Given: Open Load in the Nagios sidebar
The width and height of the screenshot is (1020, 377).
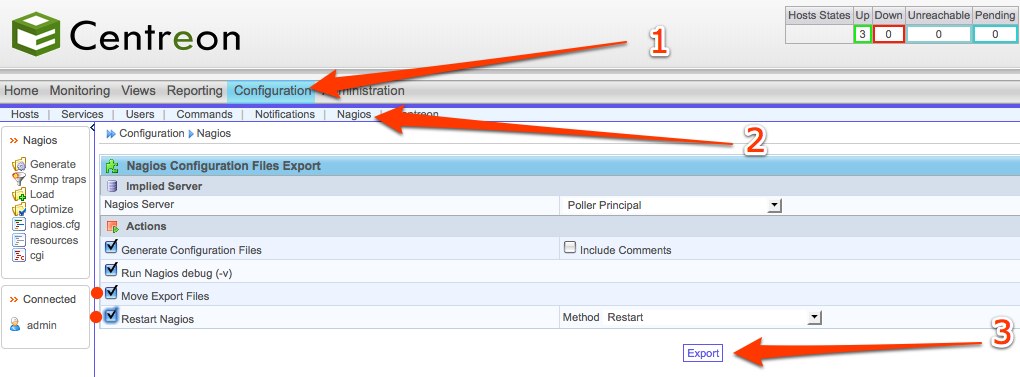Looking at the screenshot, I should (x=42, y=194).
